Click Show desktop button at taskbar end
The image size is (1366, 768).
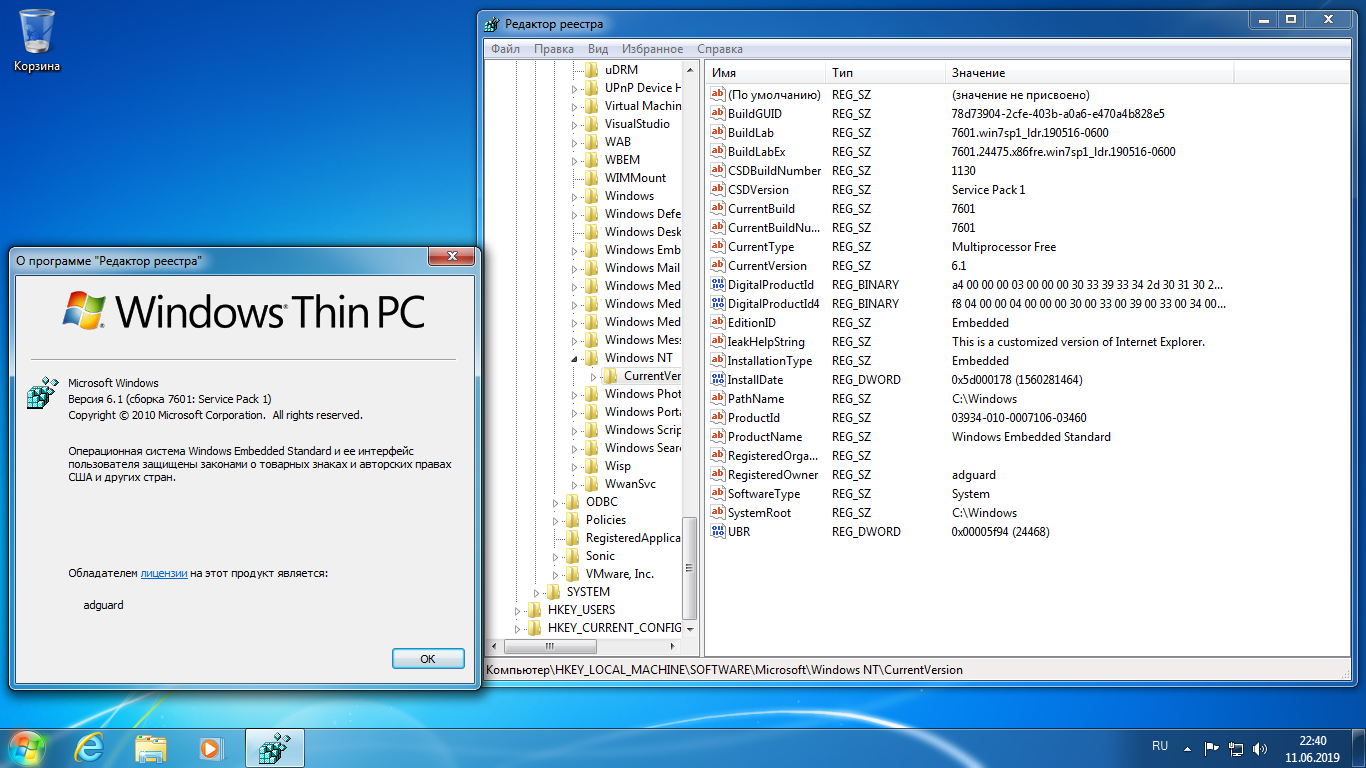click(1358, 748)
